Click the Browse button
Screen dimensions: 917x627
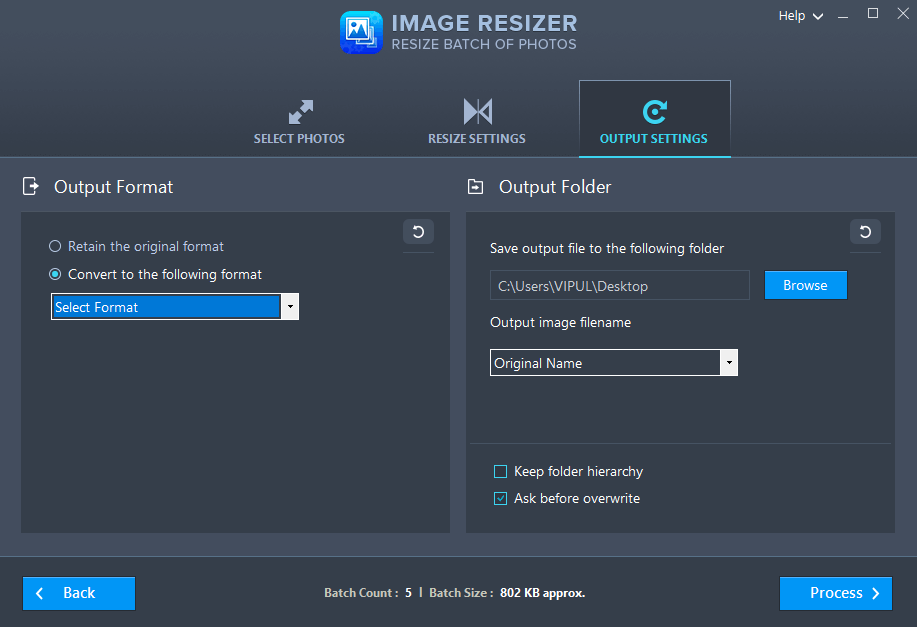pos(805,285)
